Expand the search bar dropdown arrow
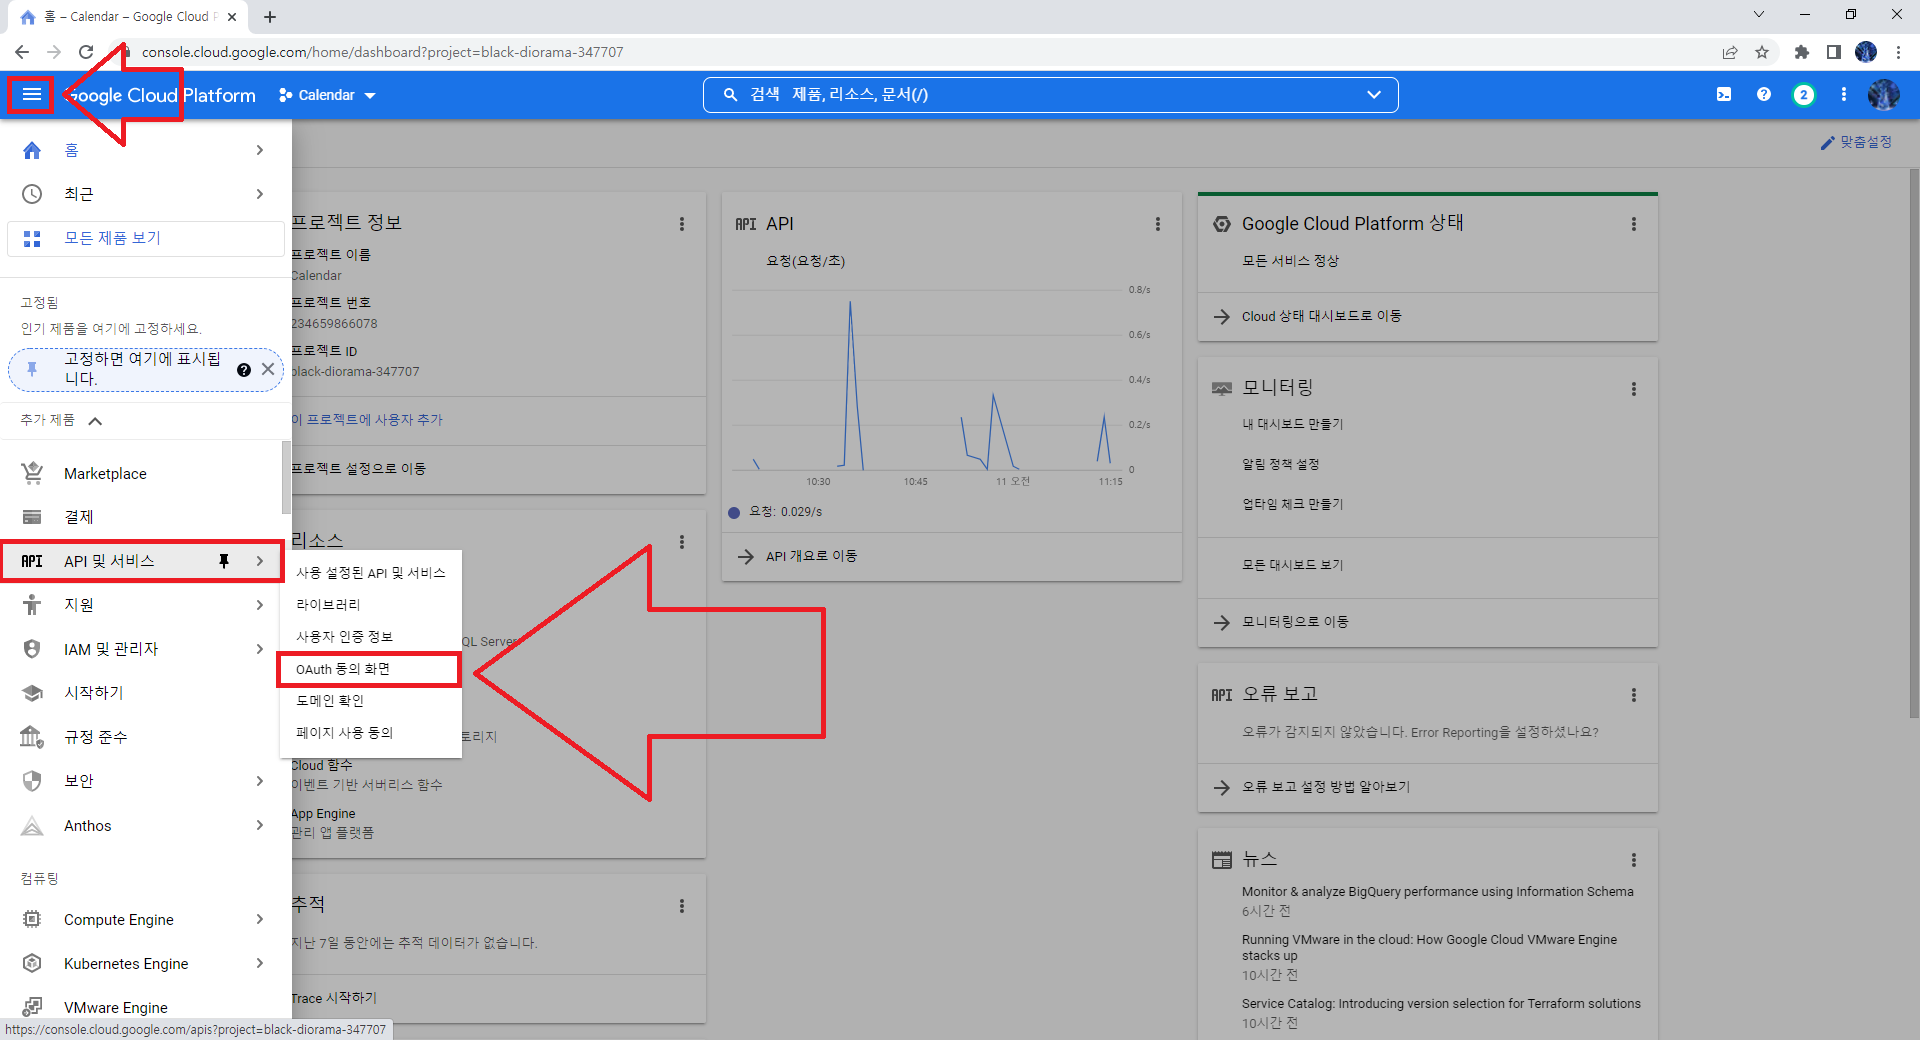The width and height of the screenshot is (1920, 1040). (1374, 95)
